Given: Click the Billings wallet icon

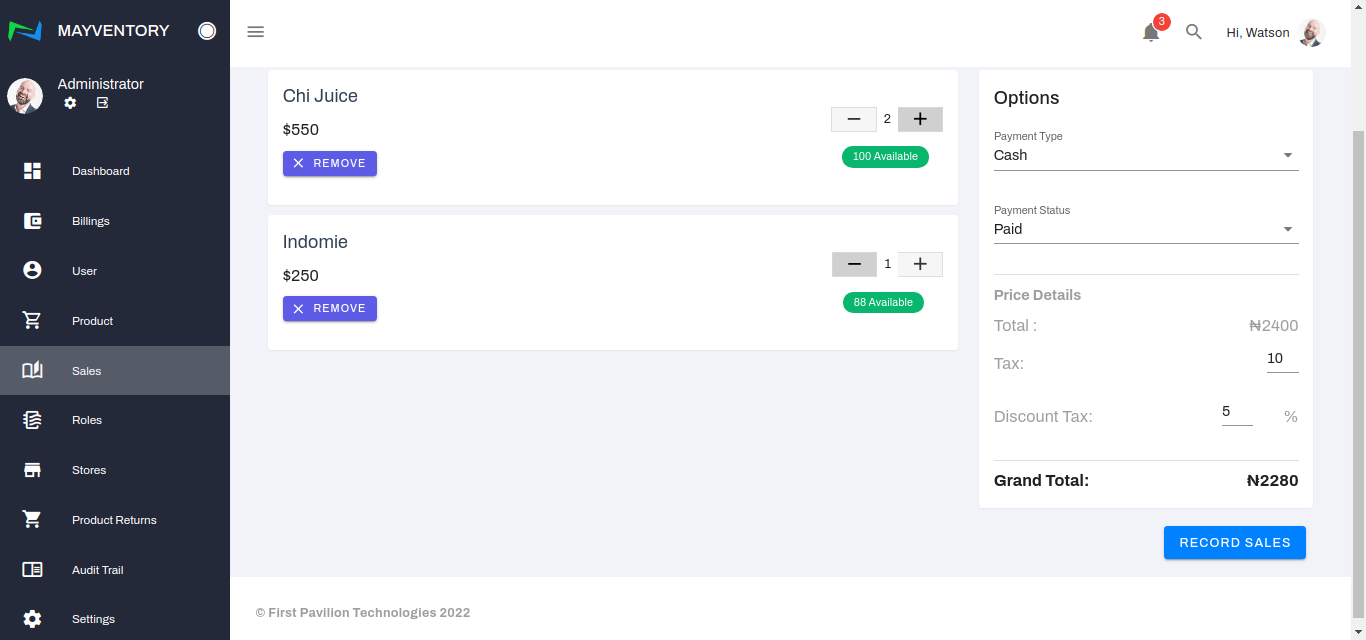Looking at the screenshot, I should (x=32, y=221).
